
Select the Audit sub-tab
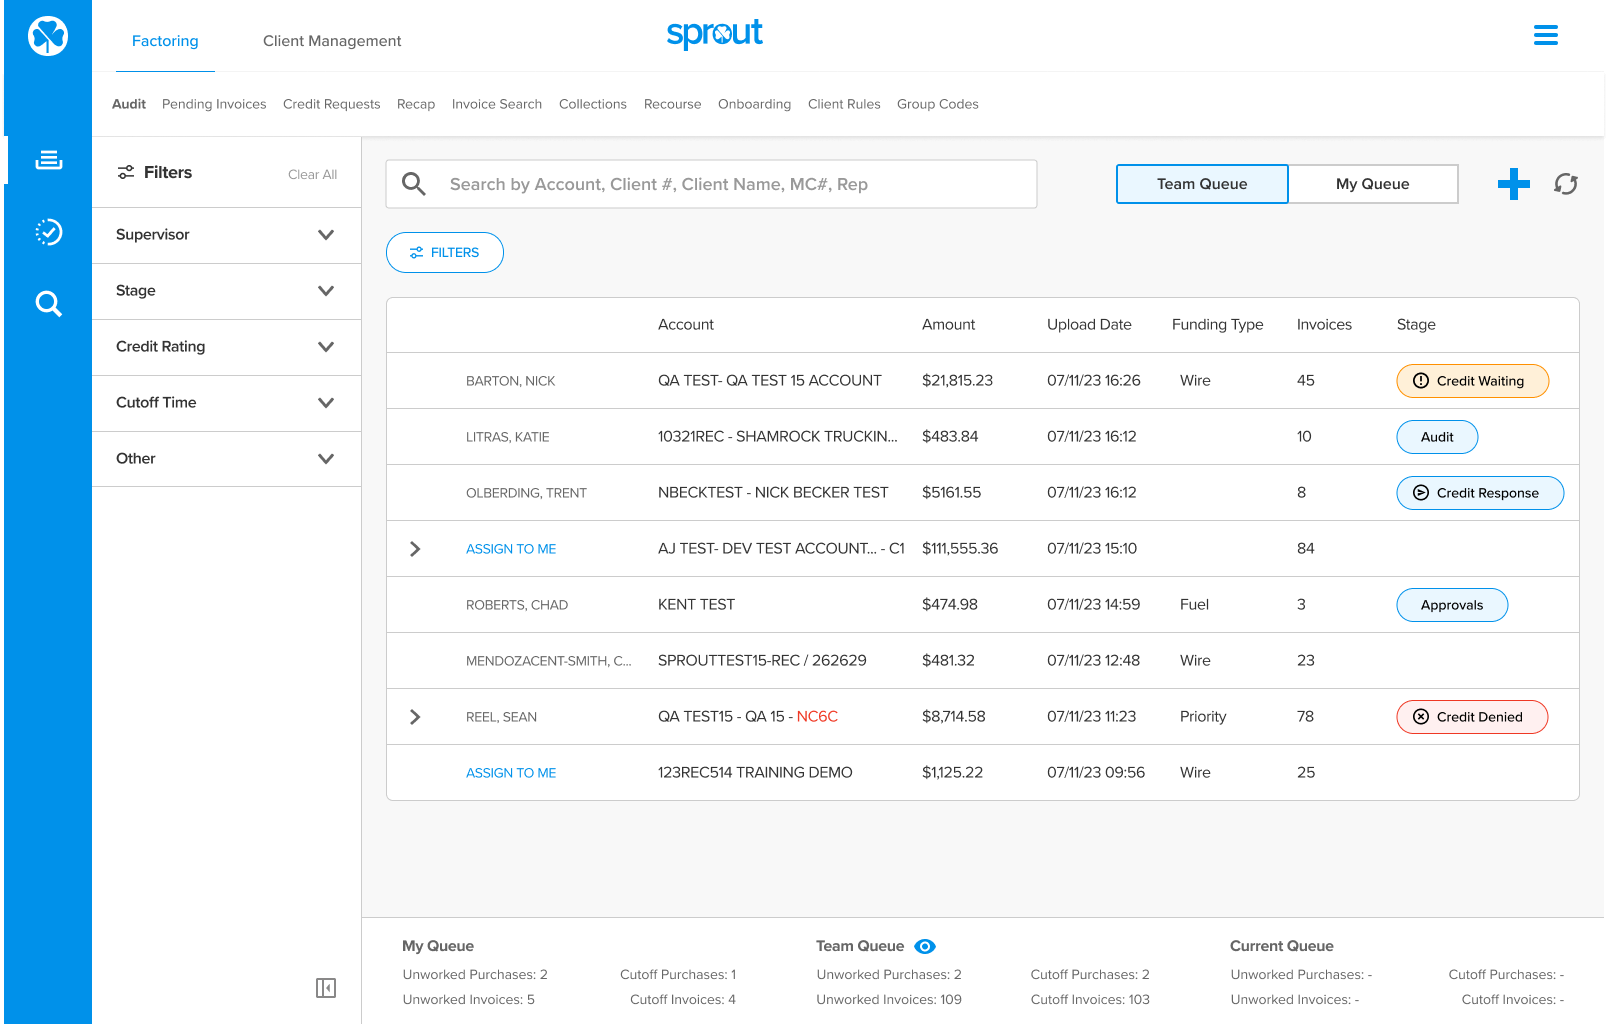pos(129,104)
